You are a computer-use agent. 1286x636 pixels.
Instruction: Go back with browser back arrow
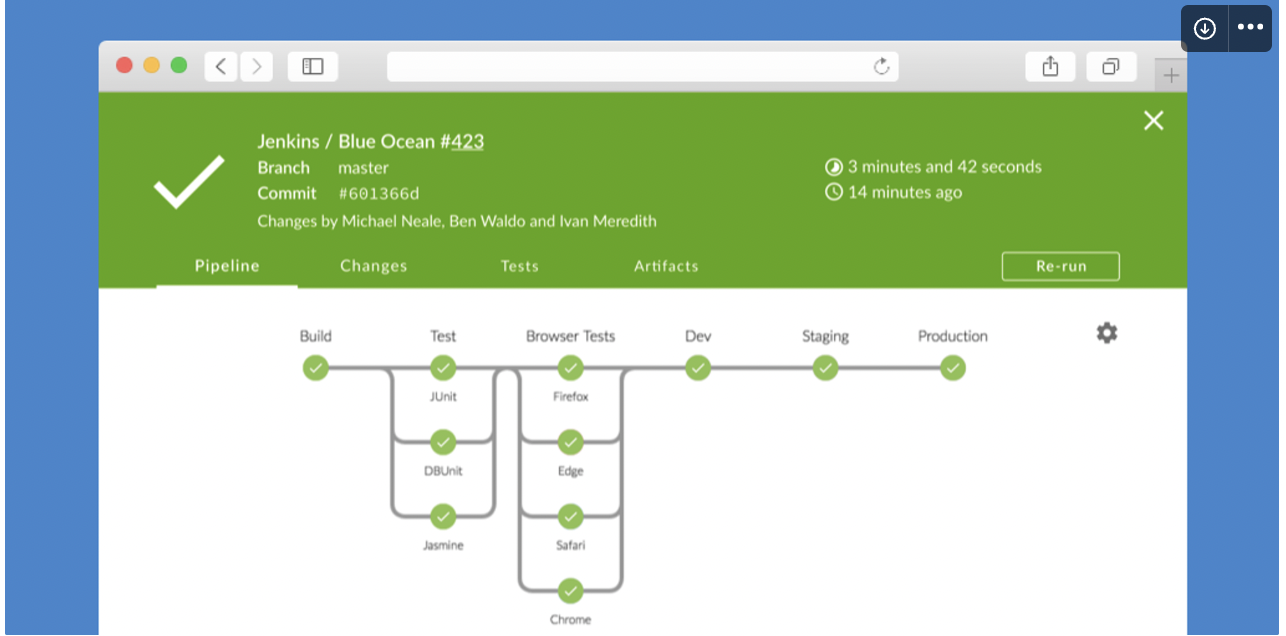(221, 67)
